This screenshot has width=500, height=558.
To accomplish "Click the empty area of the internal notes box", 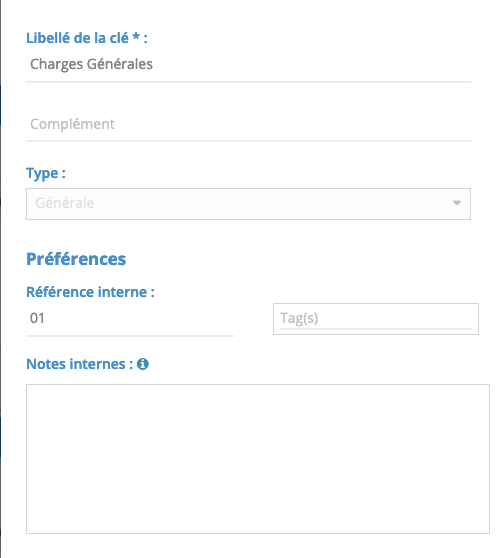I will [x=258, y=459].
